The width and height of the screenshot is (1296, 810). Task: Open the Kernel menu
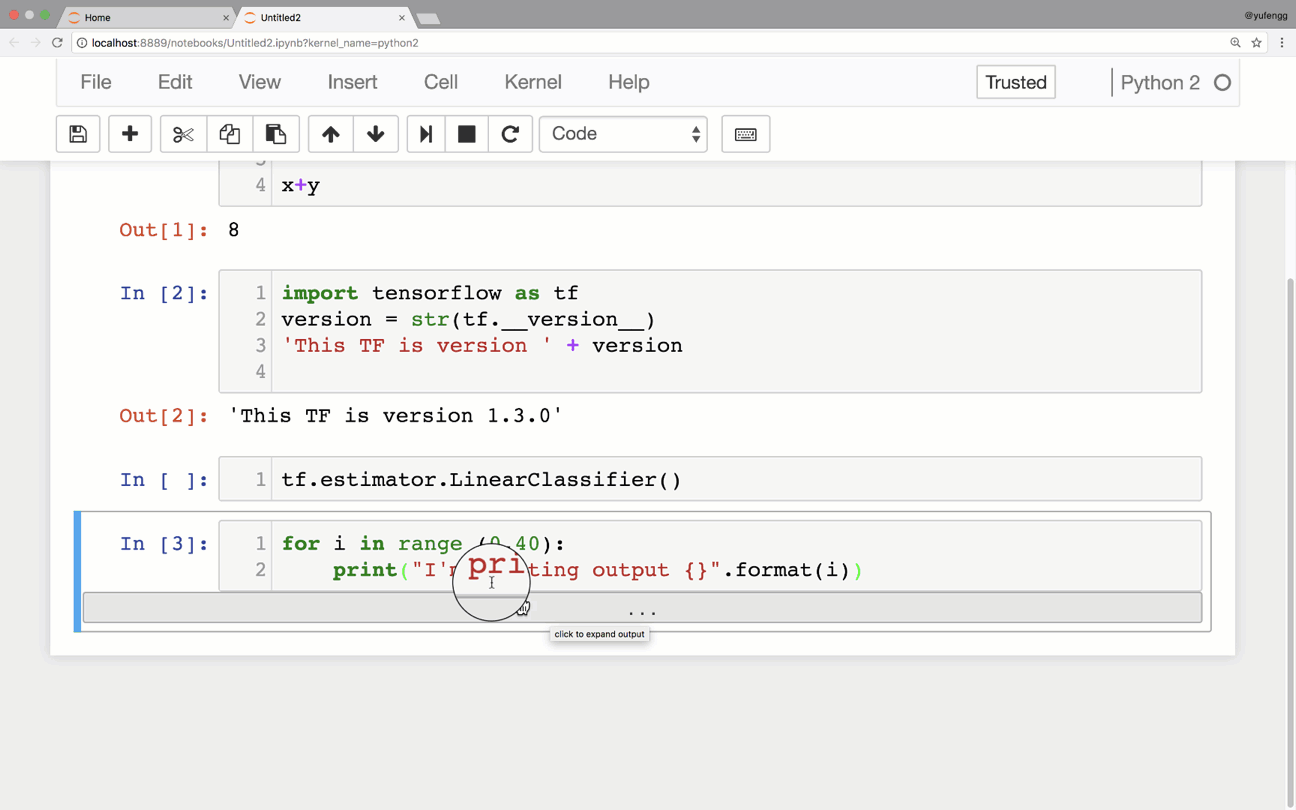[x=533, y=82]
